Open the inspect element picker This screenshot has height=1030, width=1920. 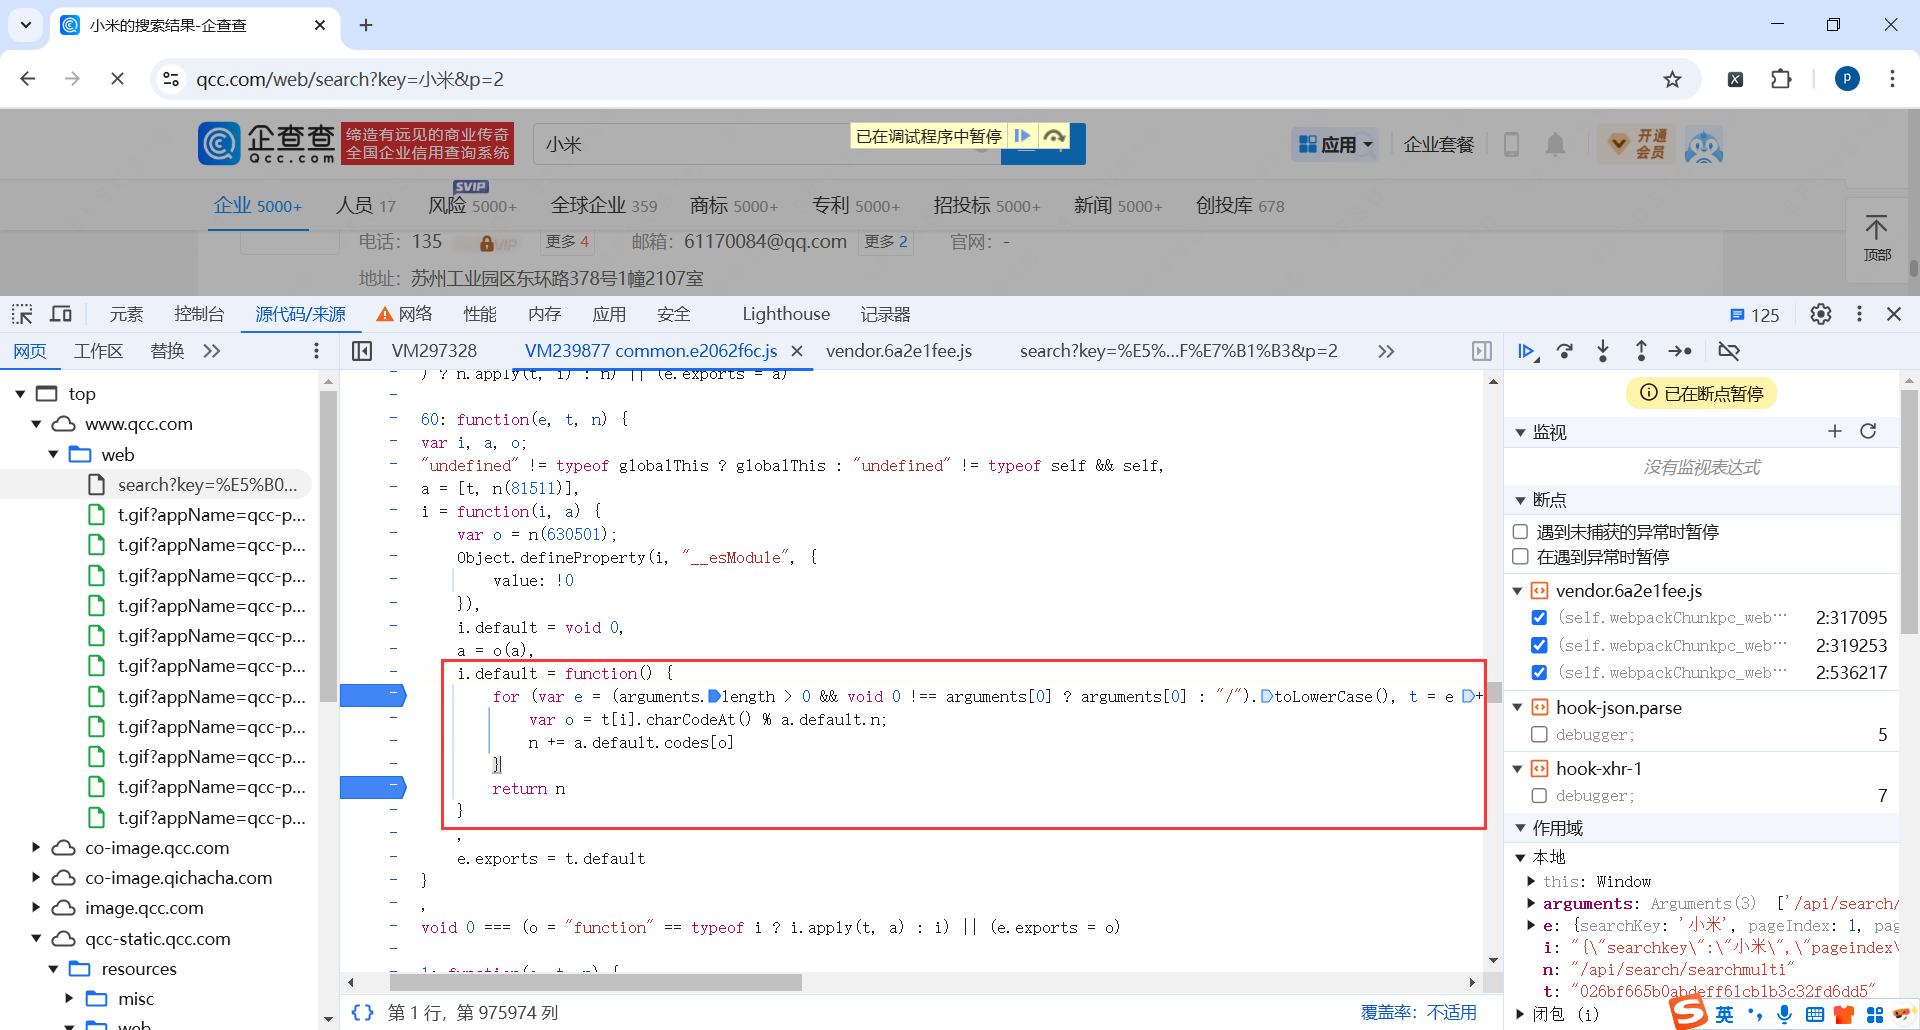tap(22, 314)
